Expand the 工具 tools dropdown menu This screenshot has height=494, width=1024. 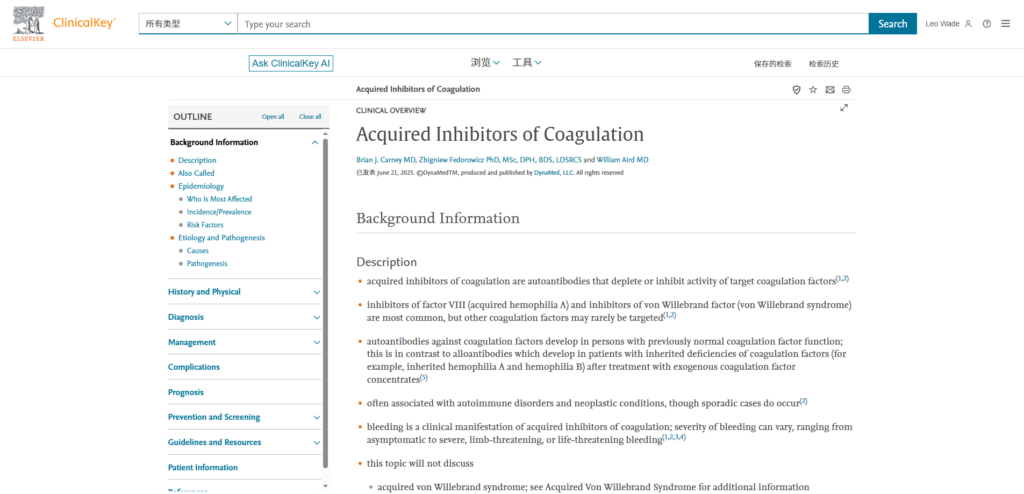point(527,63)
